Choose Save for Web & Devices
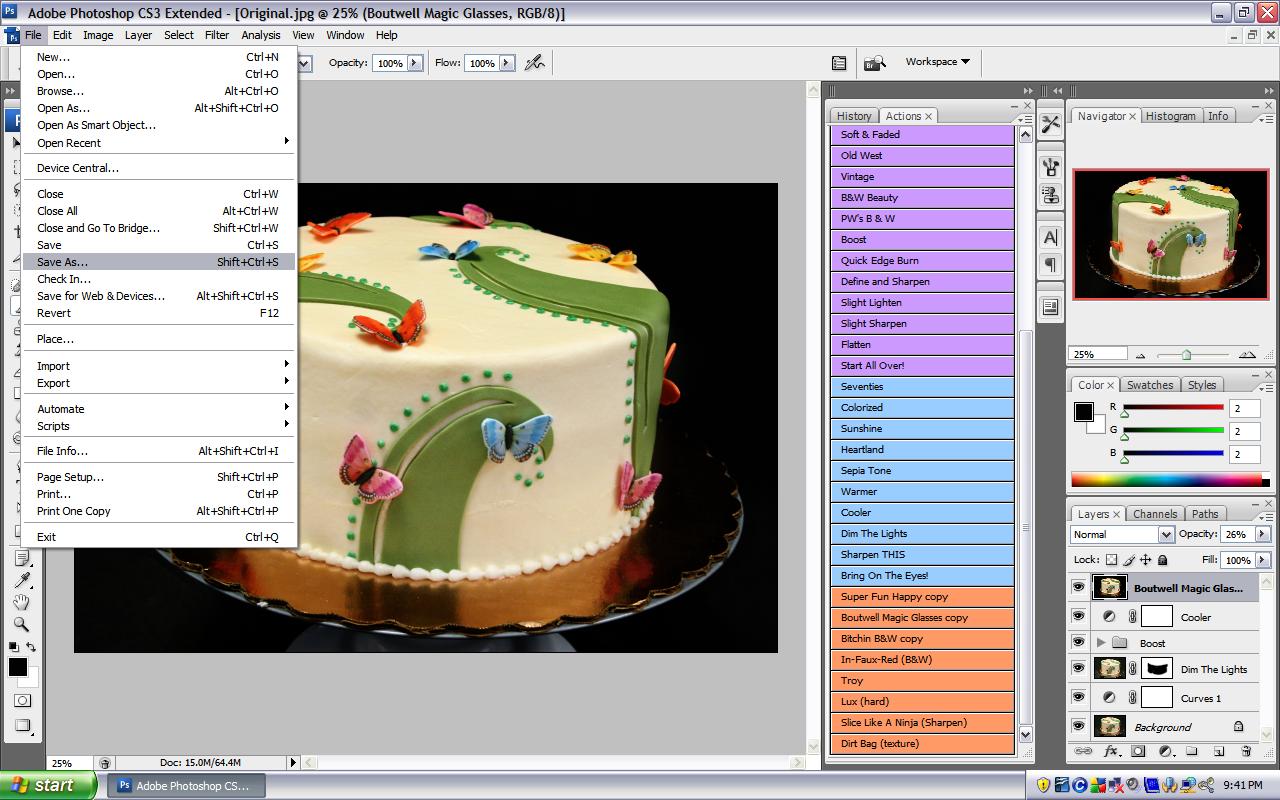1280x800 pixels. point(160,296)
